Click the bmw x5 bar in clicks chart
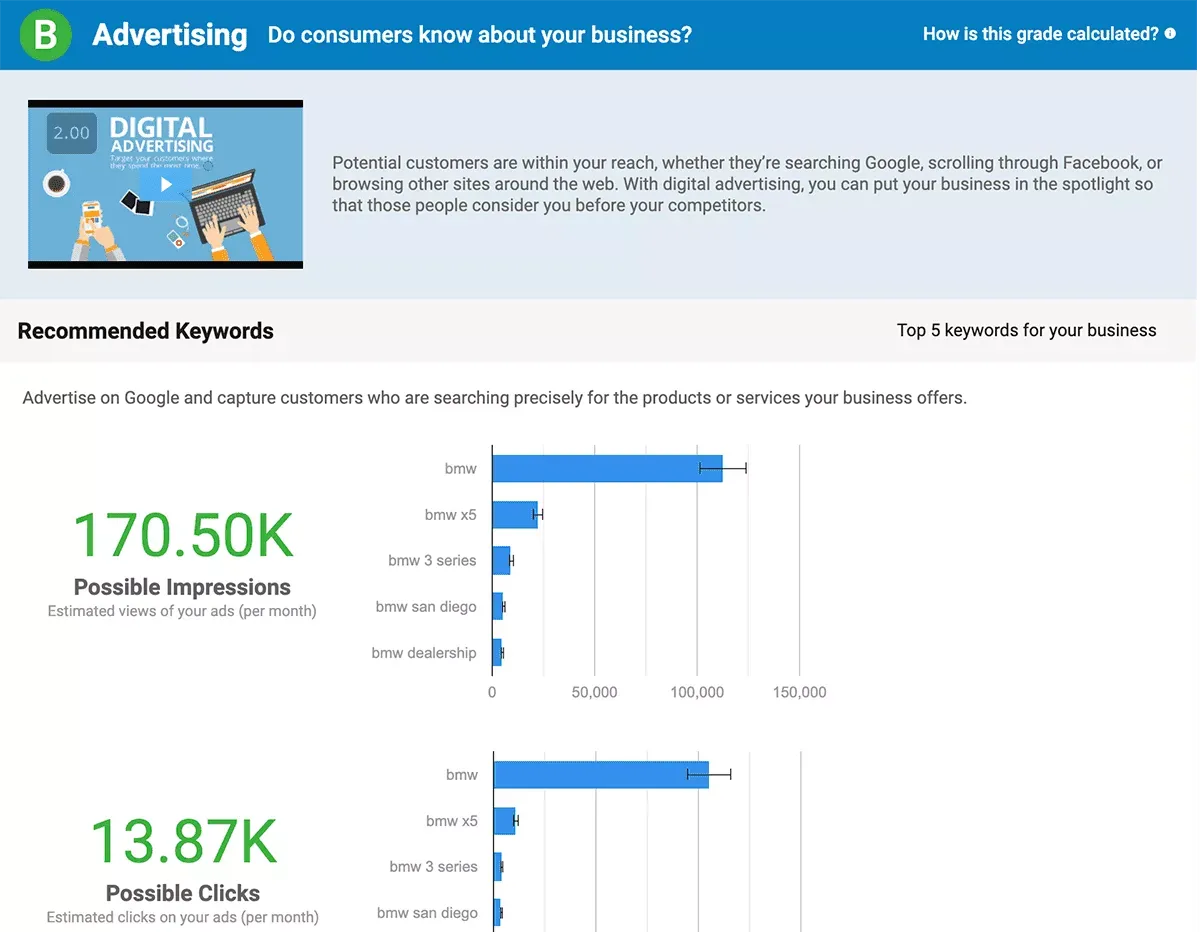Image resolution: width=1200 pixels, height=932 pixels. point(505,821)
